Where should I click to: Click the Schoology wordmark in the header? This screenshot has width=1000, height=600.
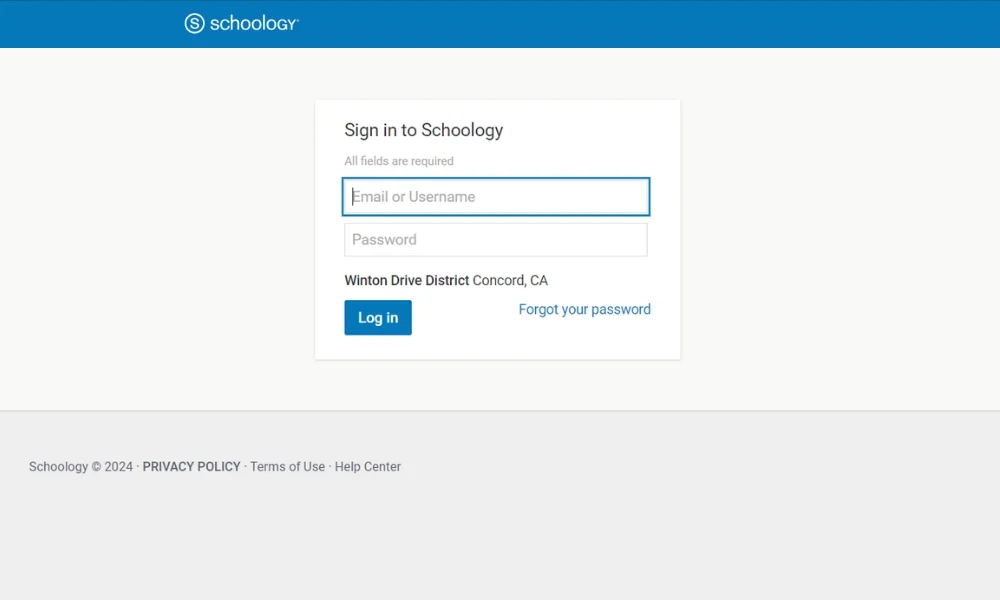(254, 24)
